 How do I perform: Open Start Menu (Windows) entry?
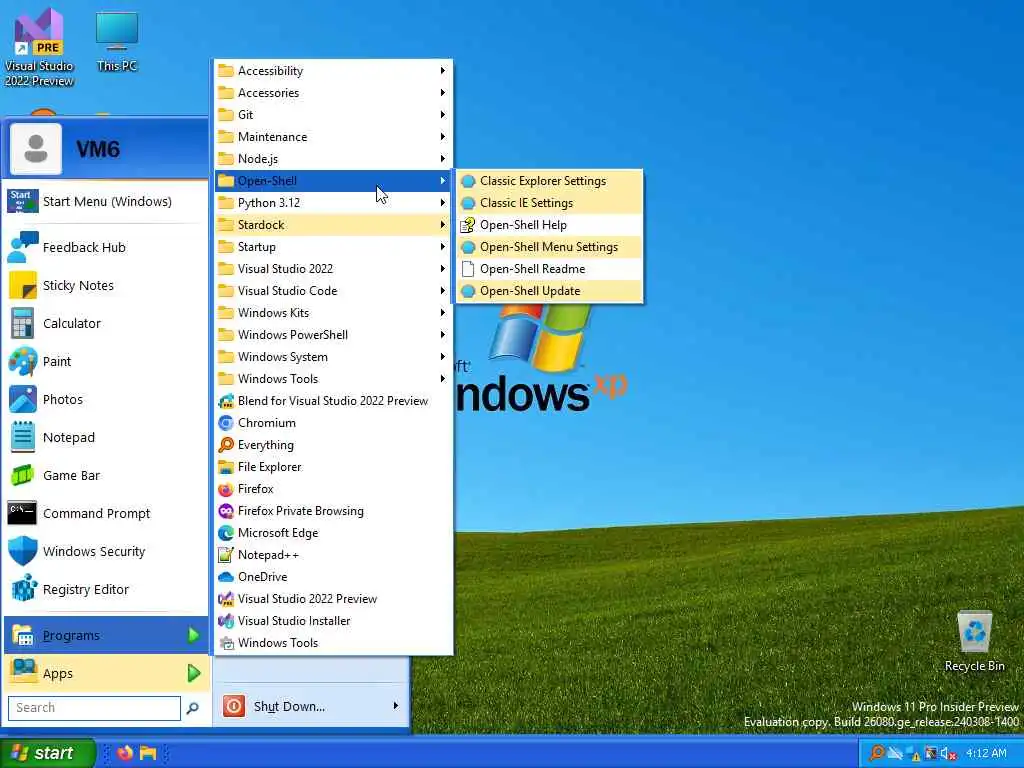pyautogui.click(x=106, y=201)
